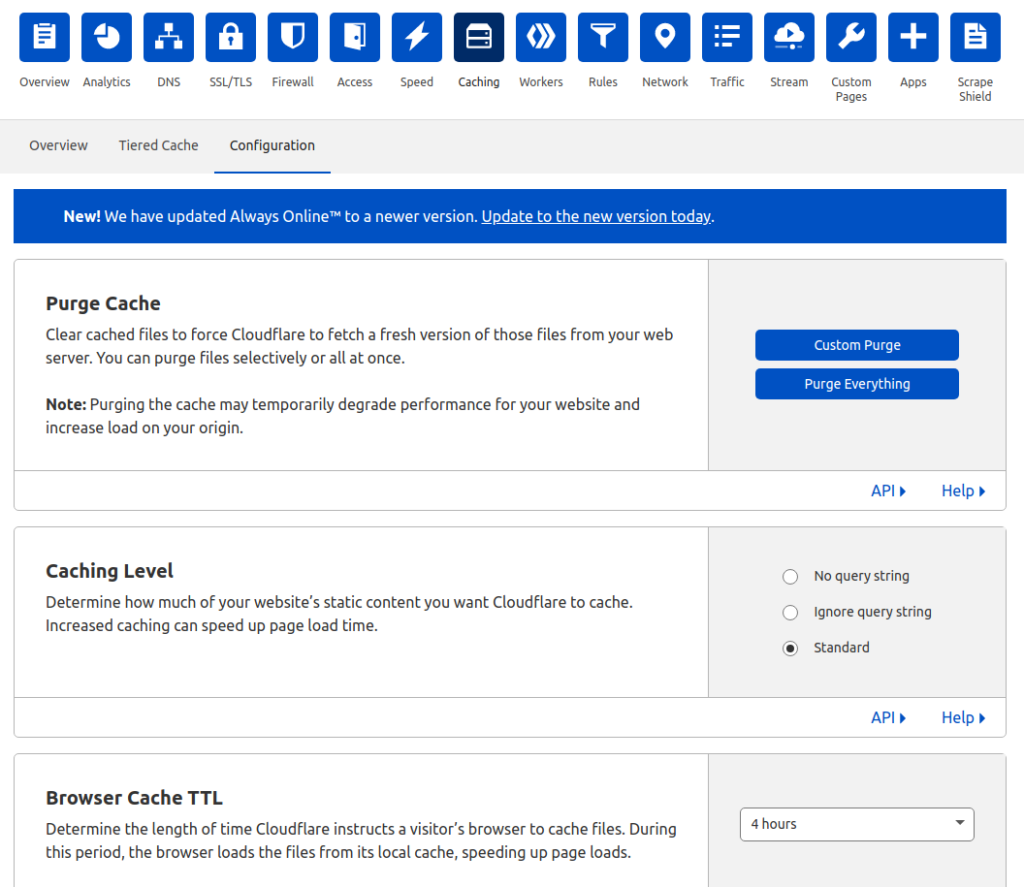
Task: Open the Workers icon
Action: coord(541,37)
